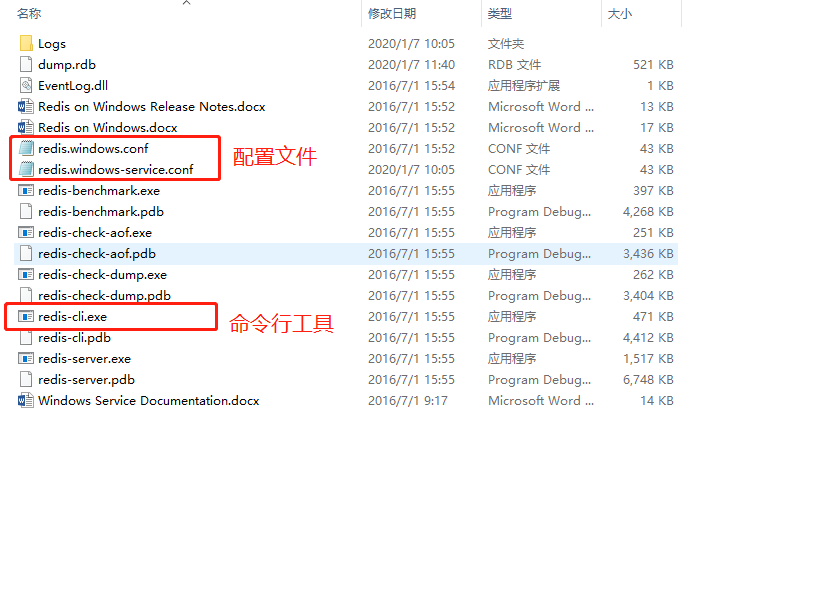Select the Release Notes Word document icon

(x=26, y=107)
